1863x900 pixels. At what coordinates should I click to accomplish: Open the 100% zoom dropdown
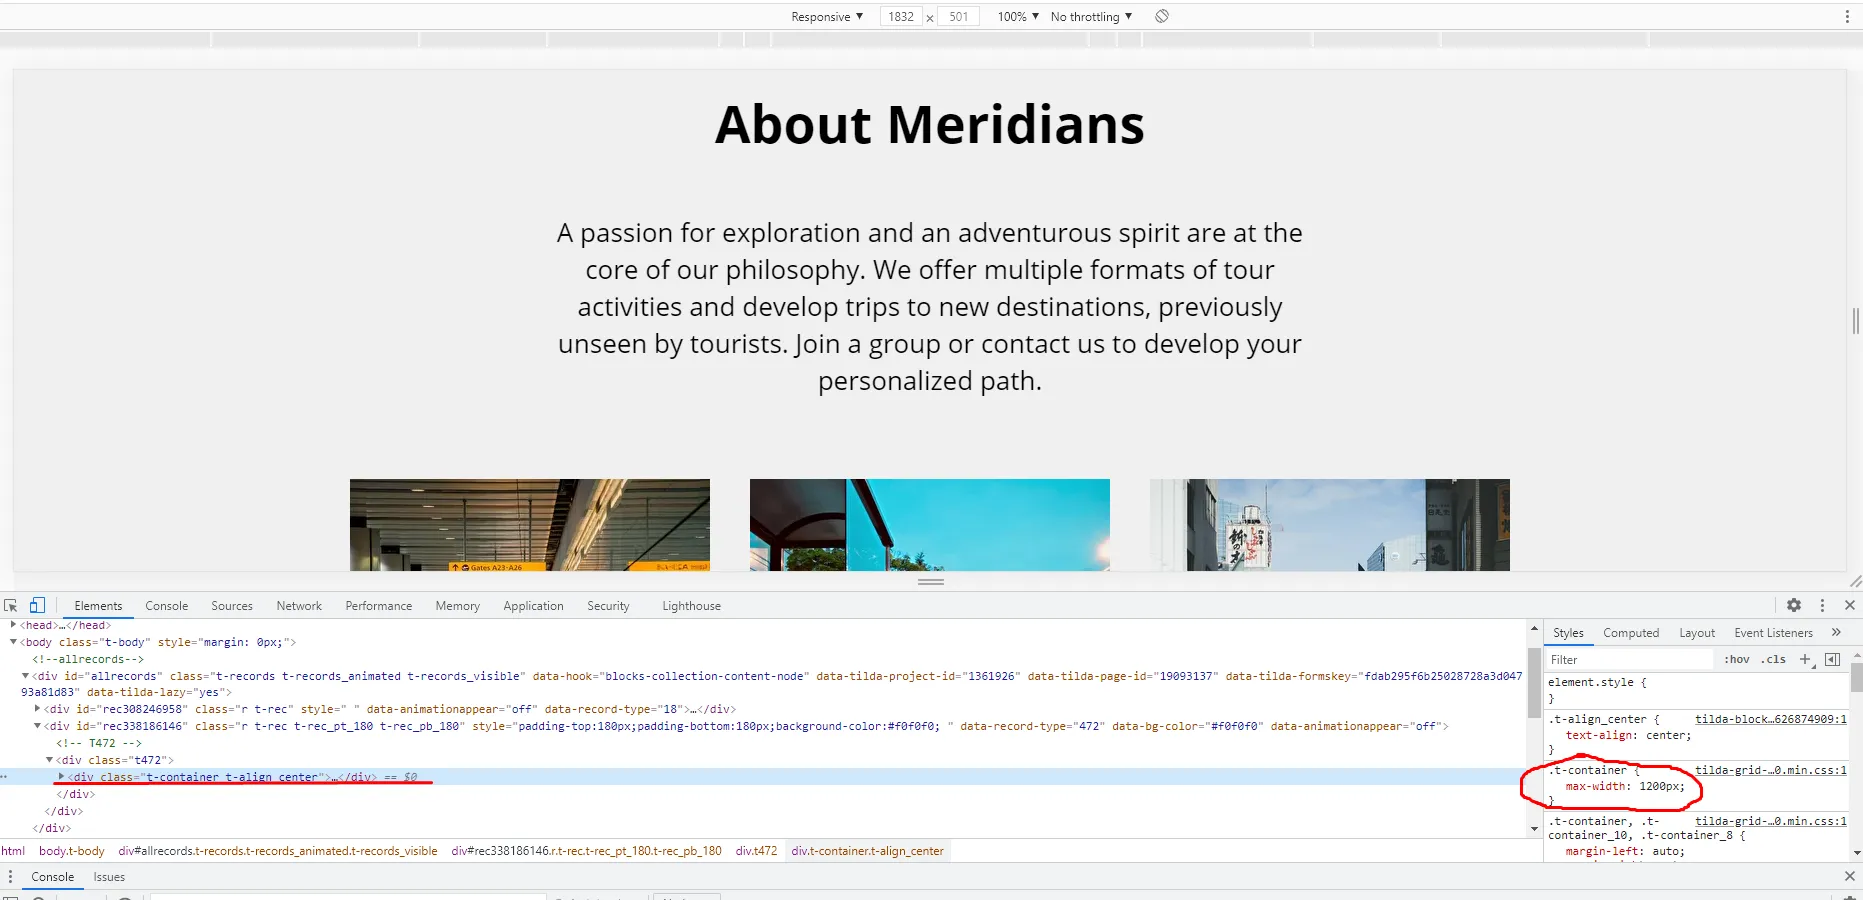(x=1018, y=17)
